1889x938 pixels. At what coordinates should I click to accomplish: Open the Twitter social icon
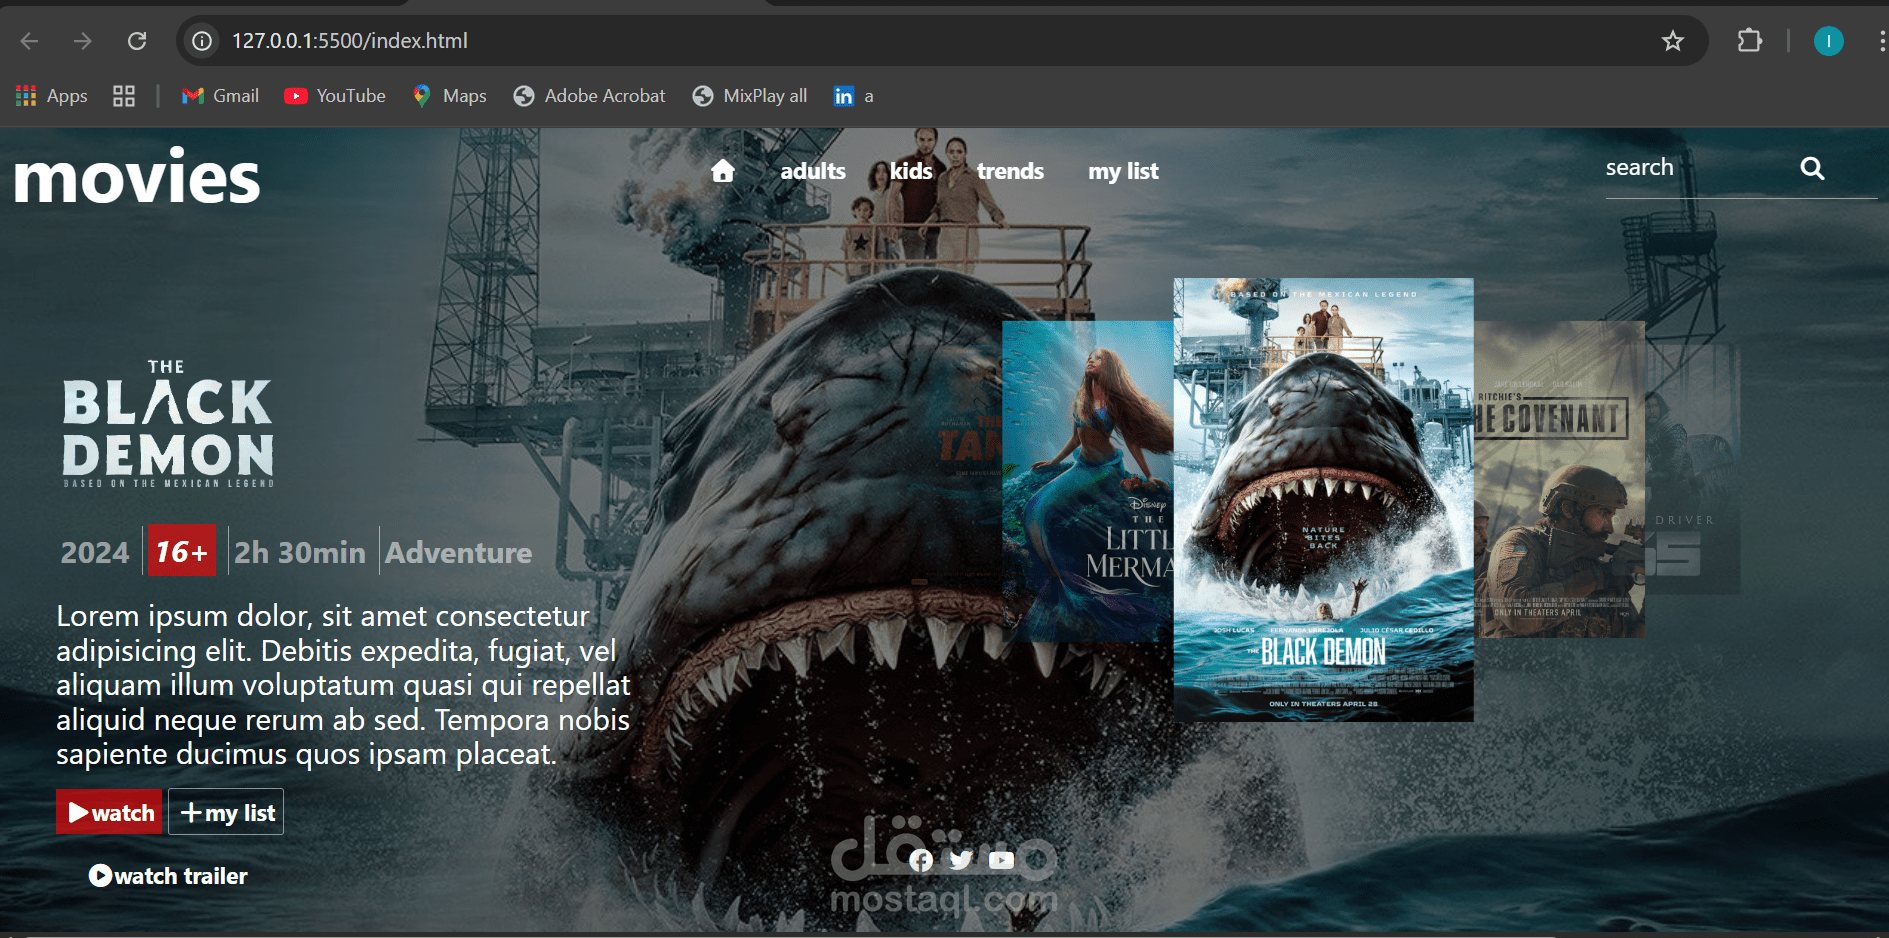(961, 860)
